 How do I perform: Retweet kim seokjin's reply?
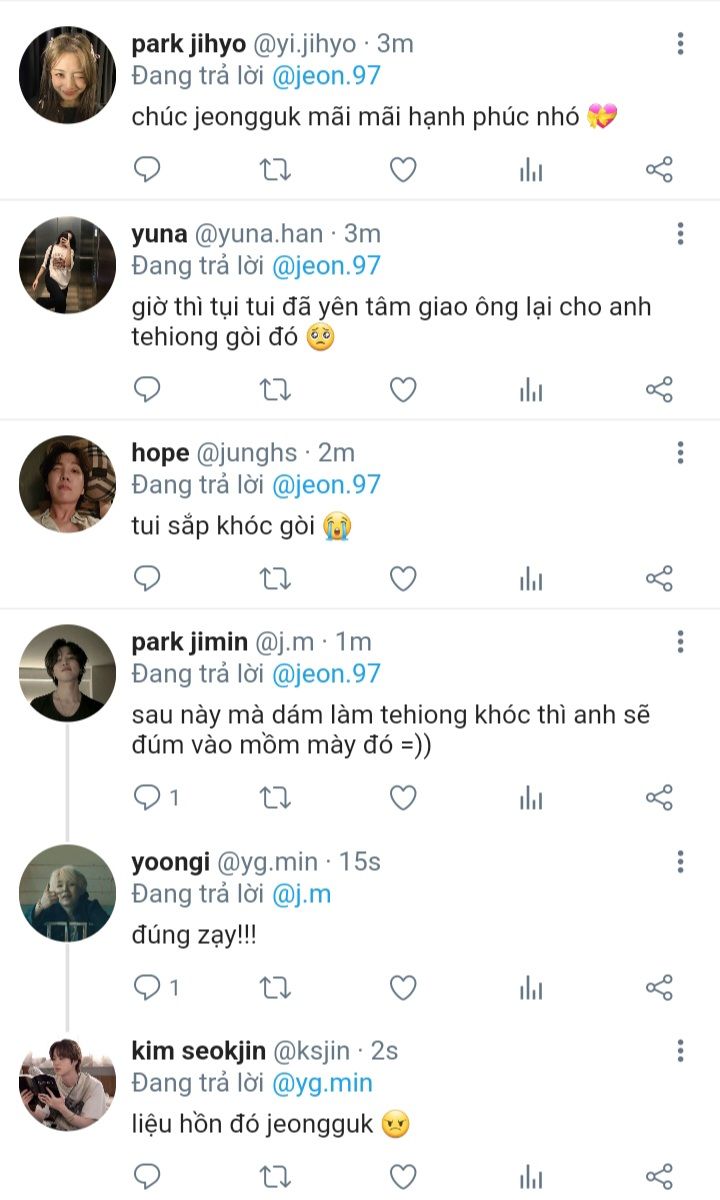[x=275, y=1175]
